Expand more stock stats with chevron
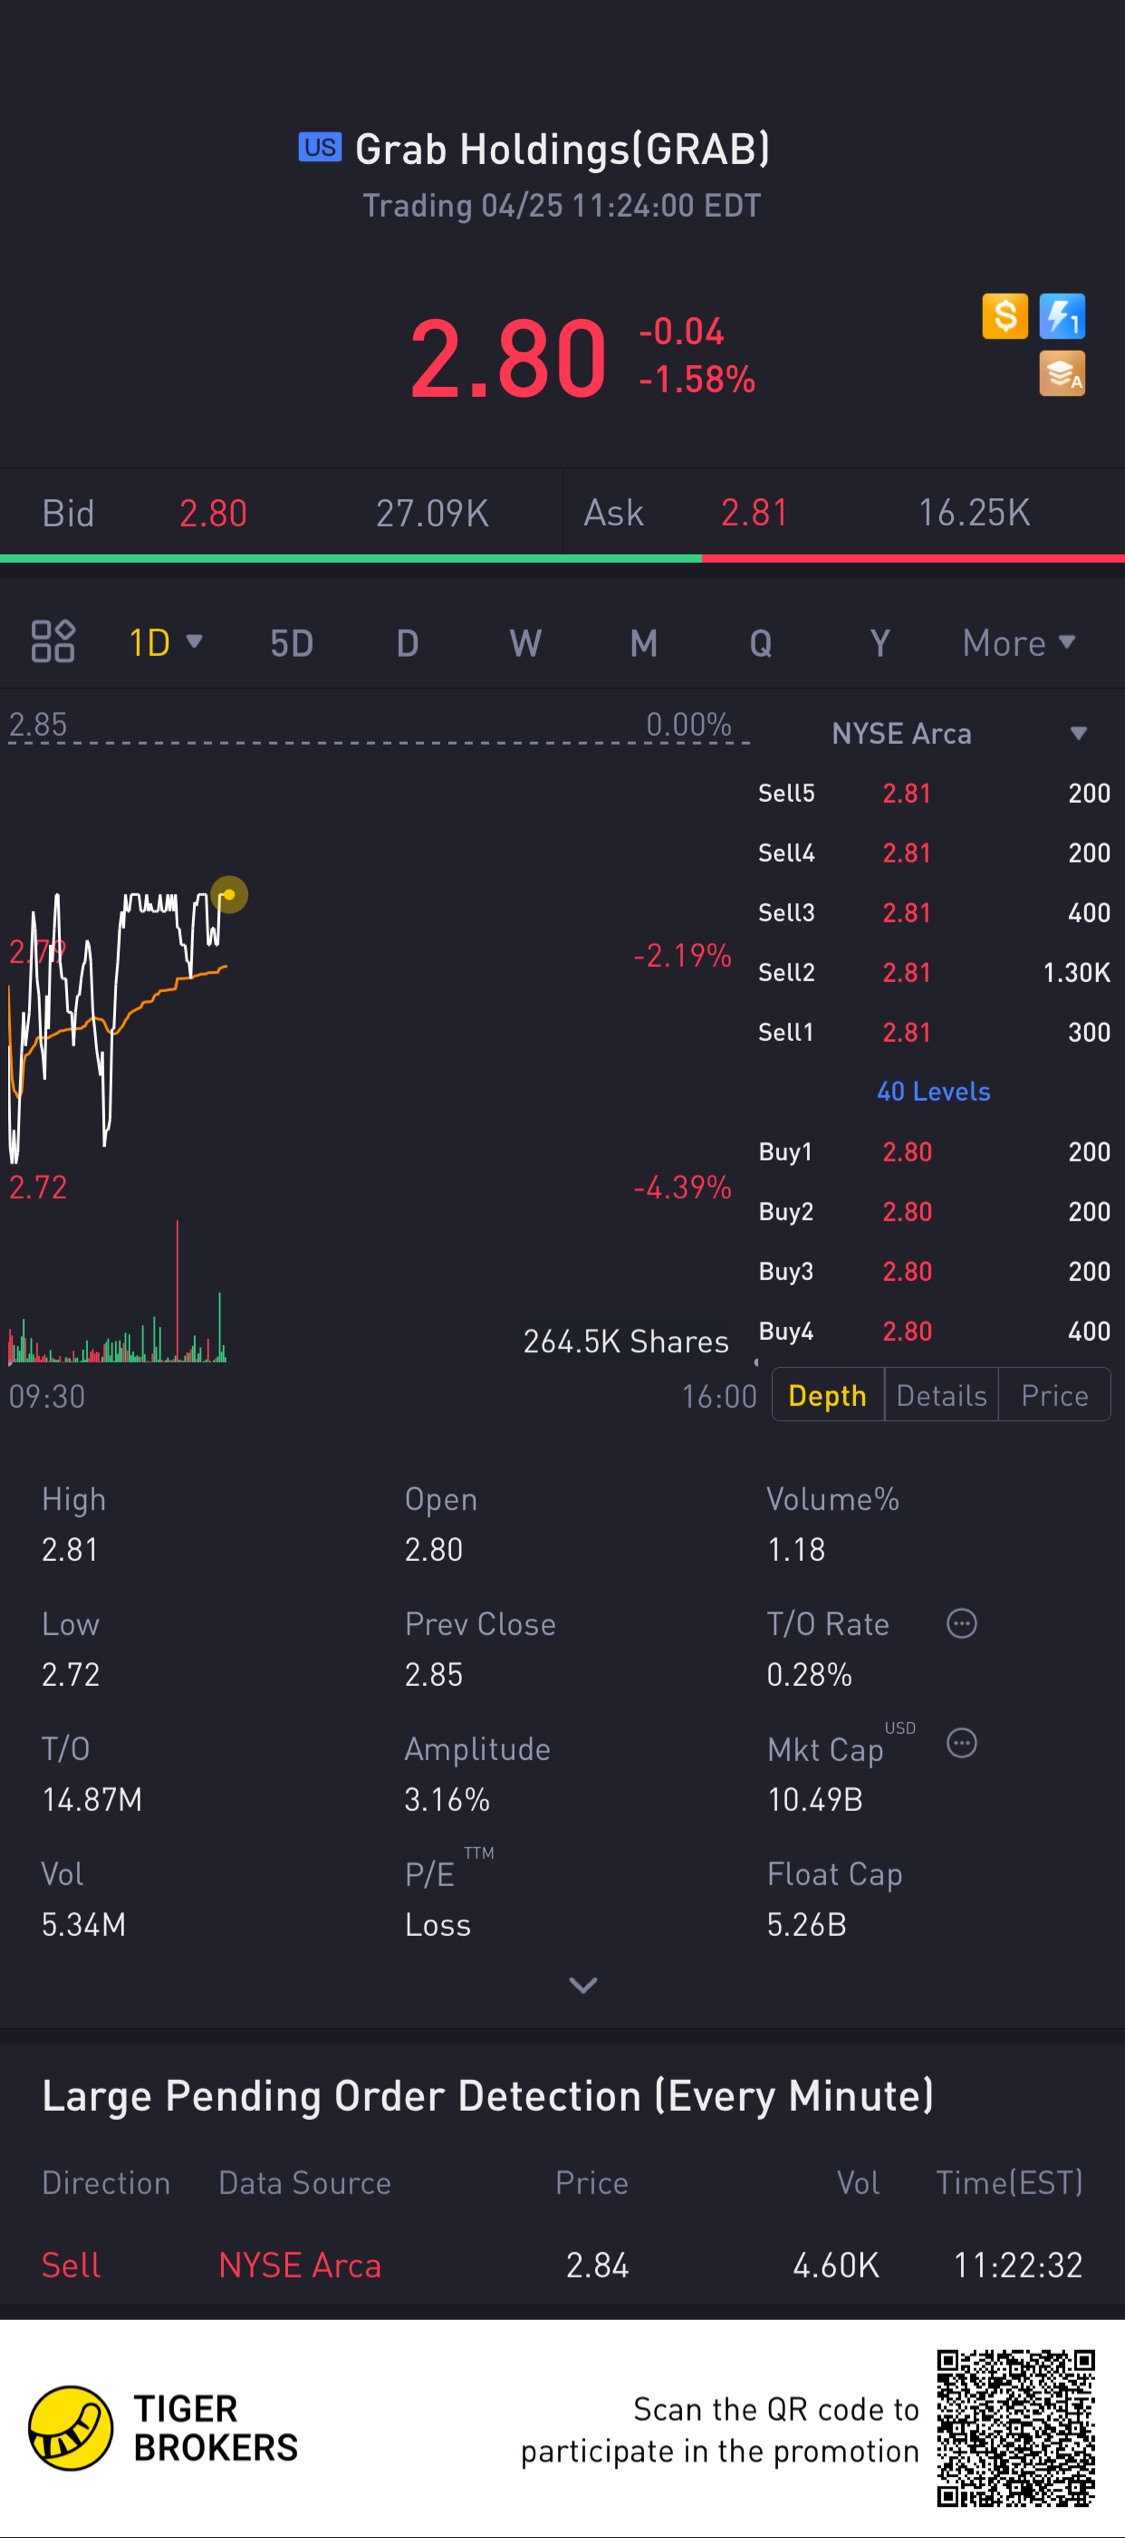The height and width of the screenshot is (2538, 1125). tap(583, 1985)
